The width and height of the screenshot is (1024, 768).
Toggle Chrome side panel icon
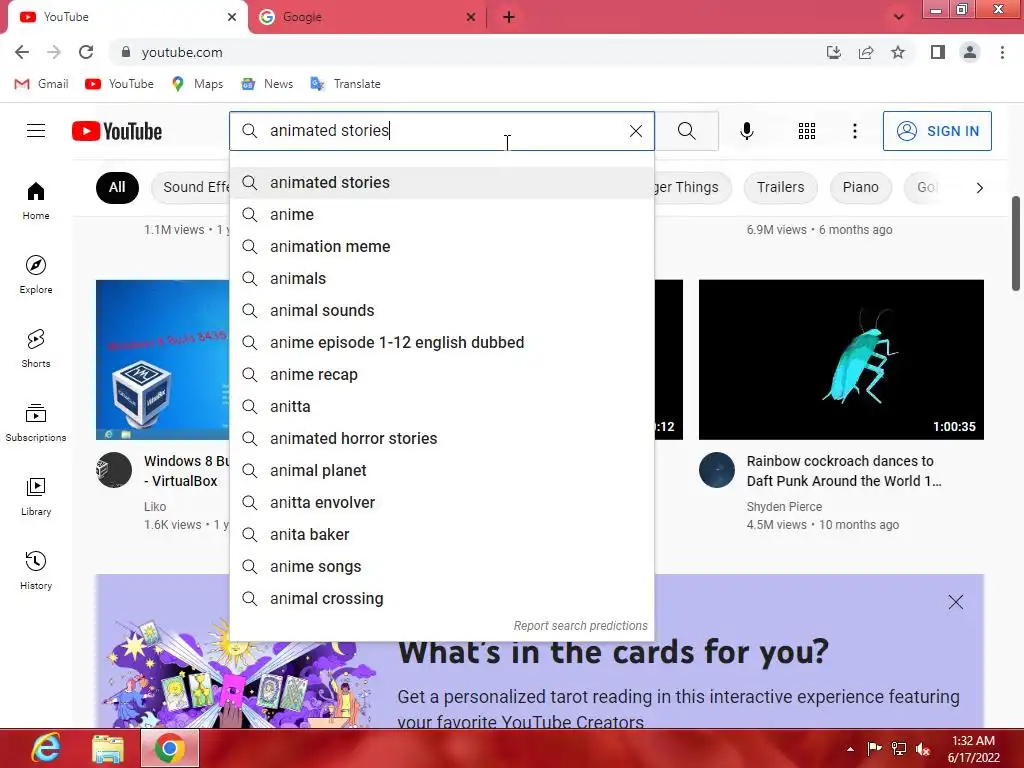[x=938, y=52]
